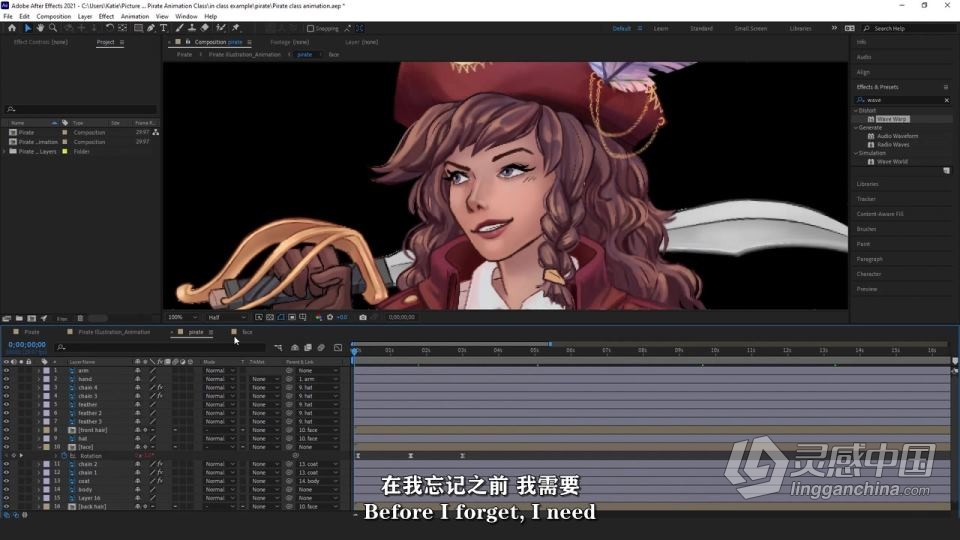Click the arm layer label color swatch
Image resolution: width=960 pixels, height=540 pixels.
point(46,370)
